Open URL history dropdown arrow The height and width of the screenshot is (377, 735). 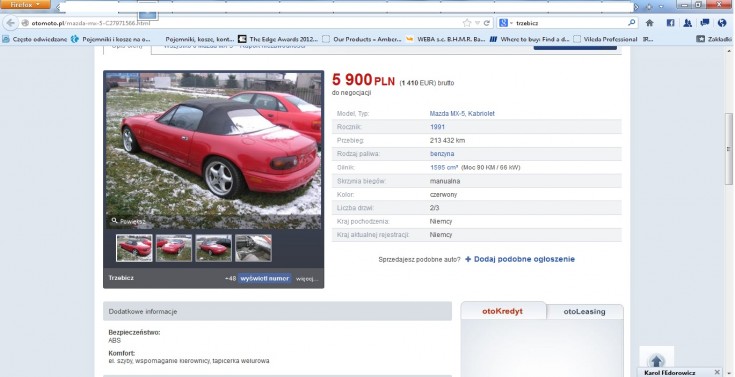point(477,23)
